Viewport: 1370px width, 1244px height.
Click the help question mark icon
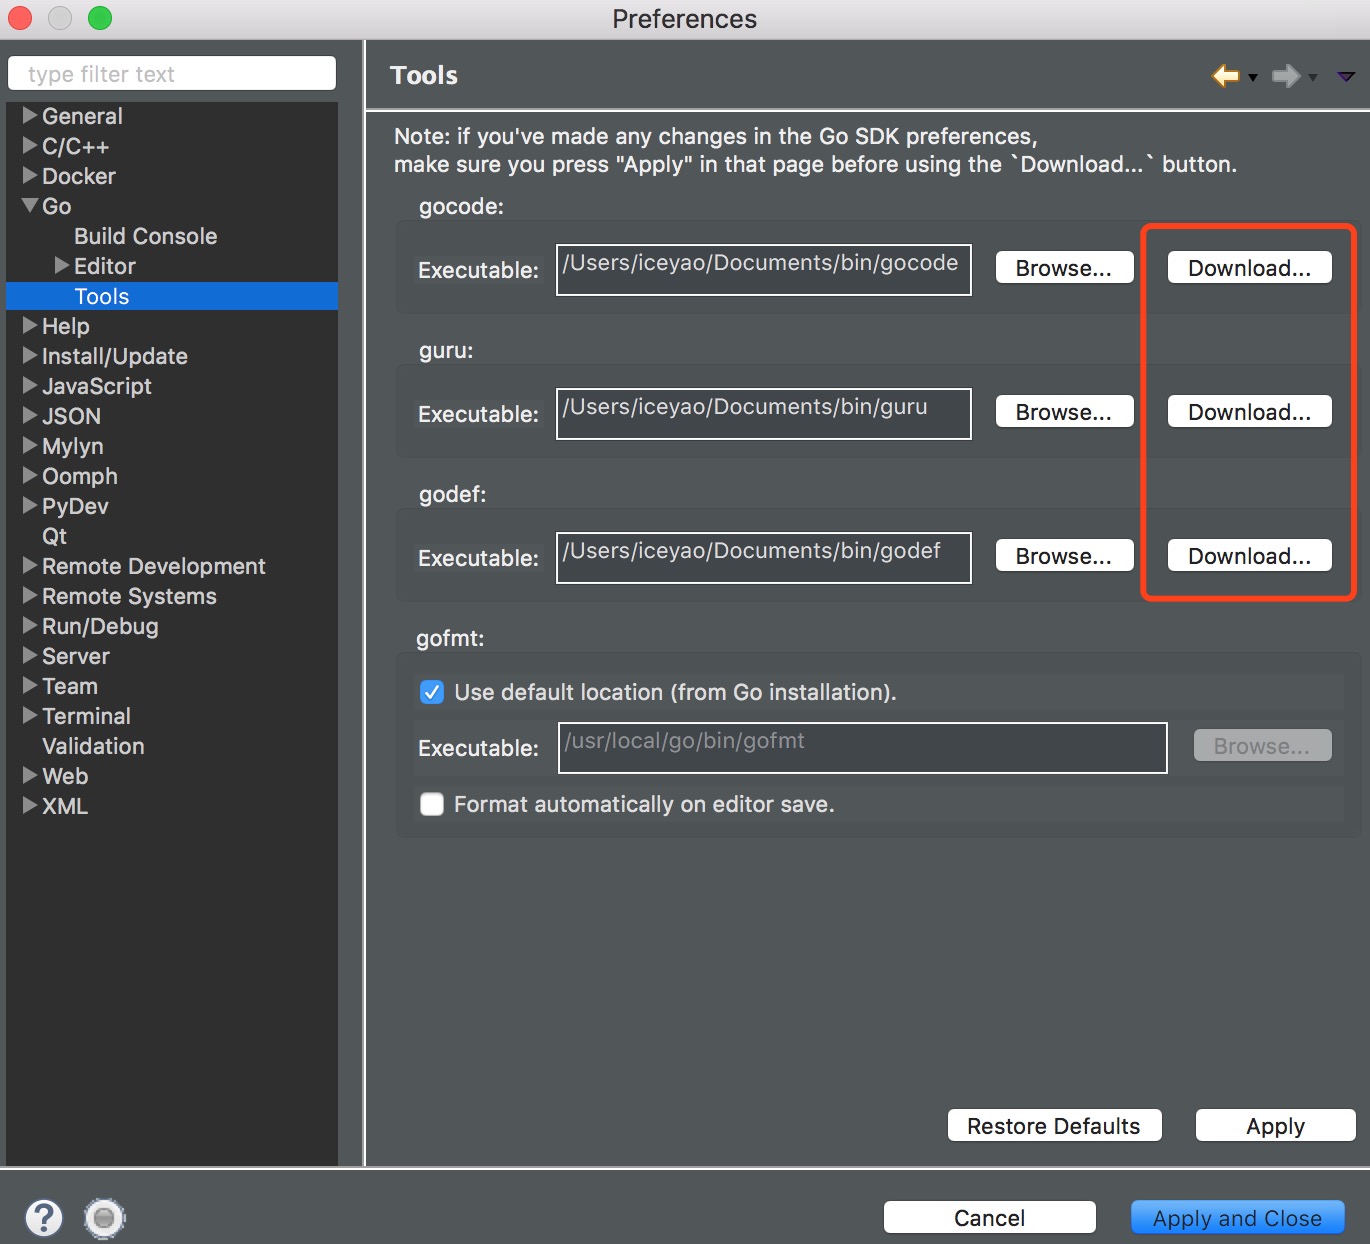[44, 1217]
